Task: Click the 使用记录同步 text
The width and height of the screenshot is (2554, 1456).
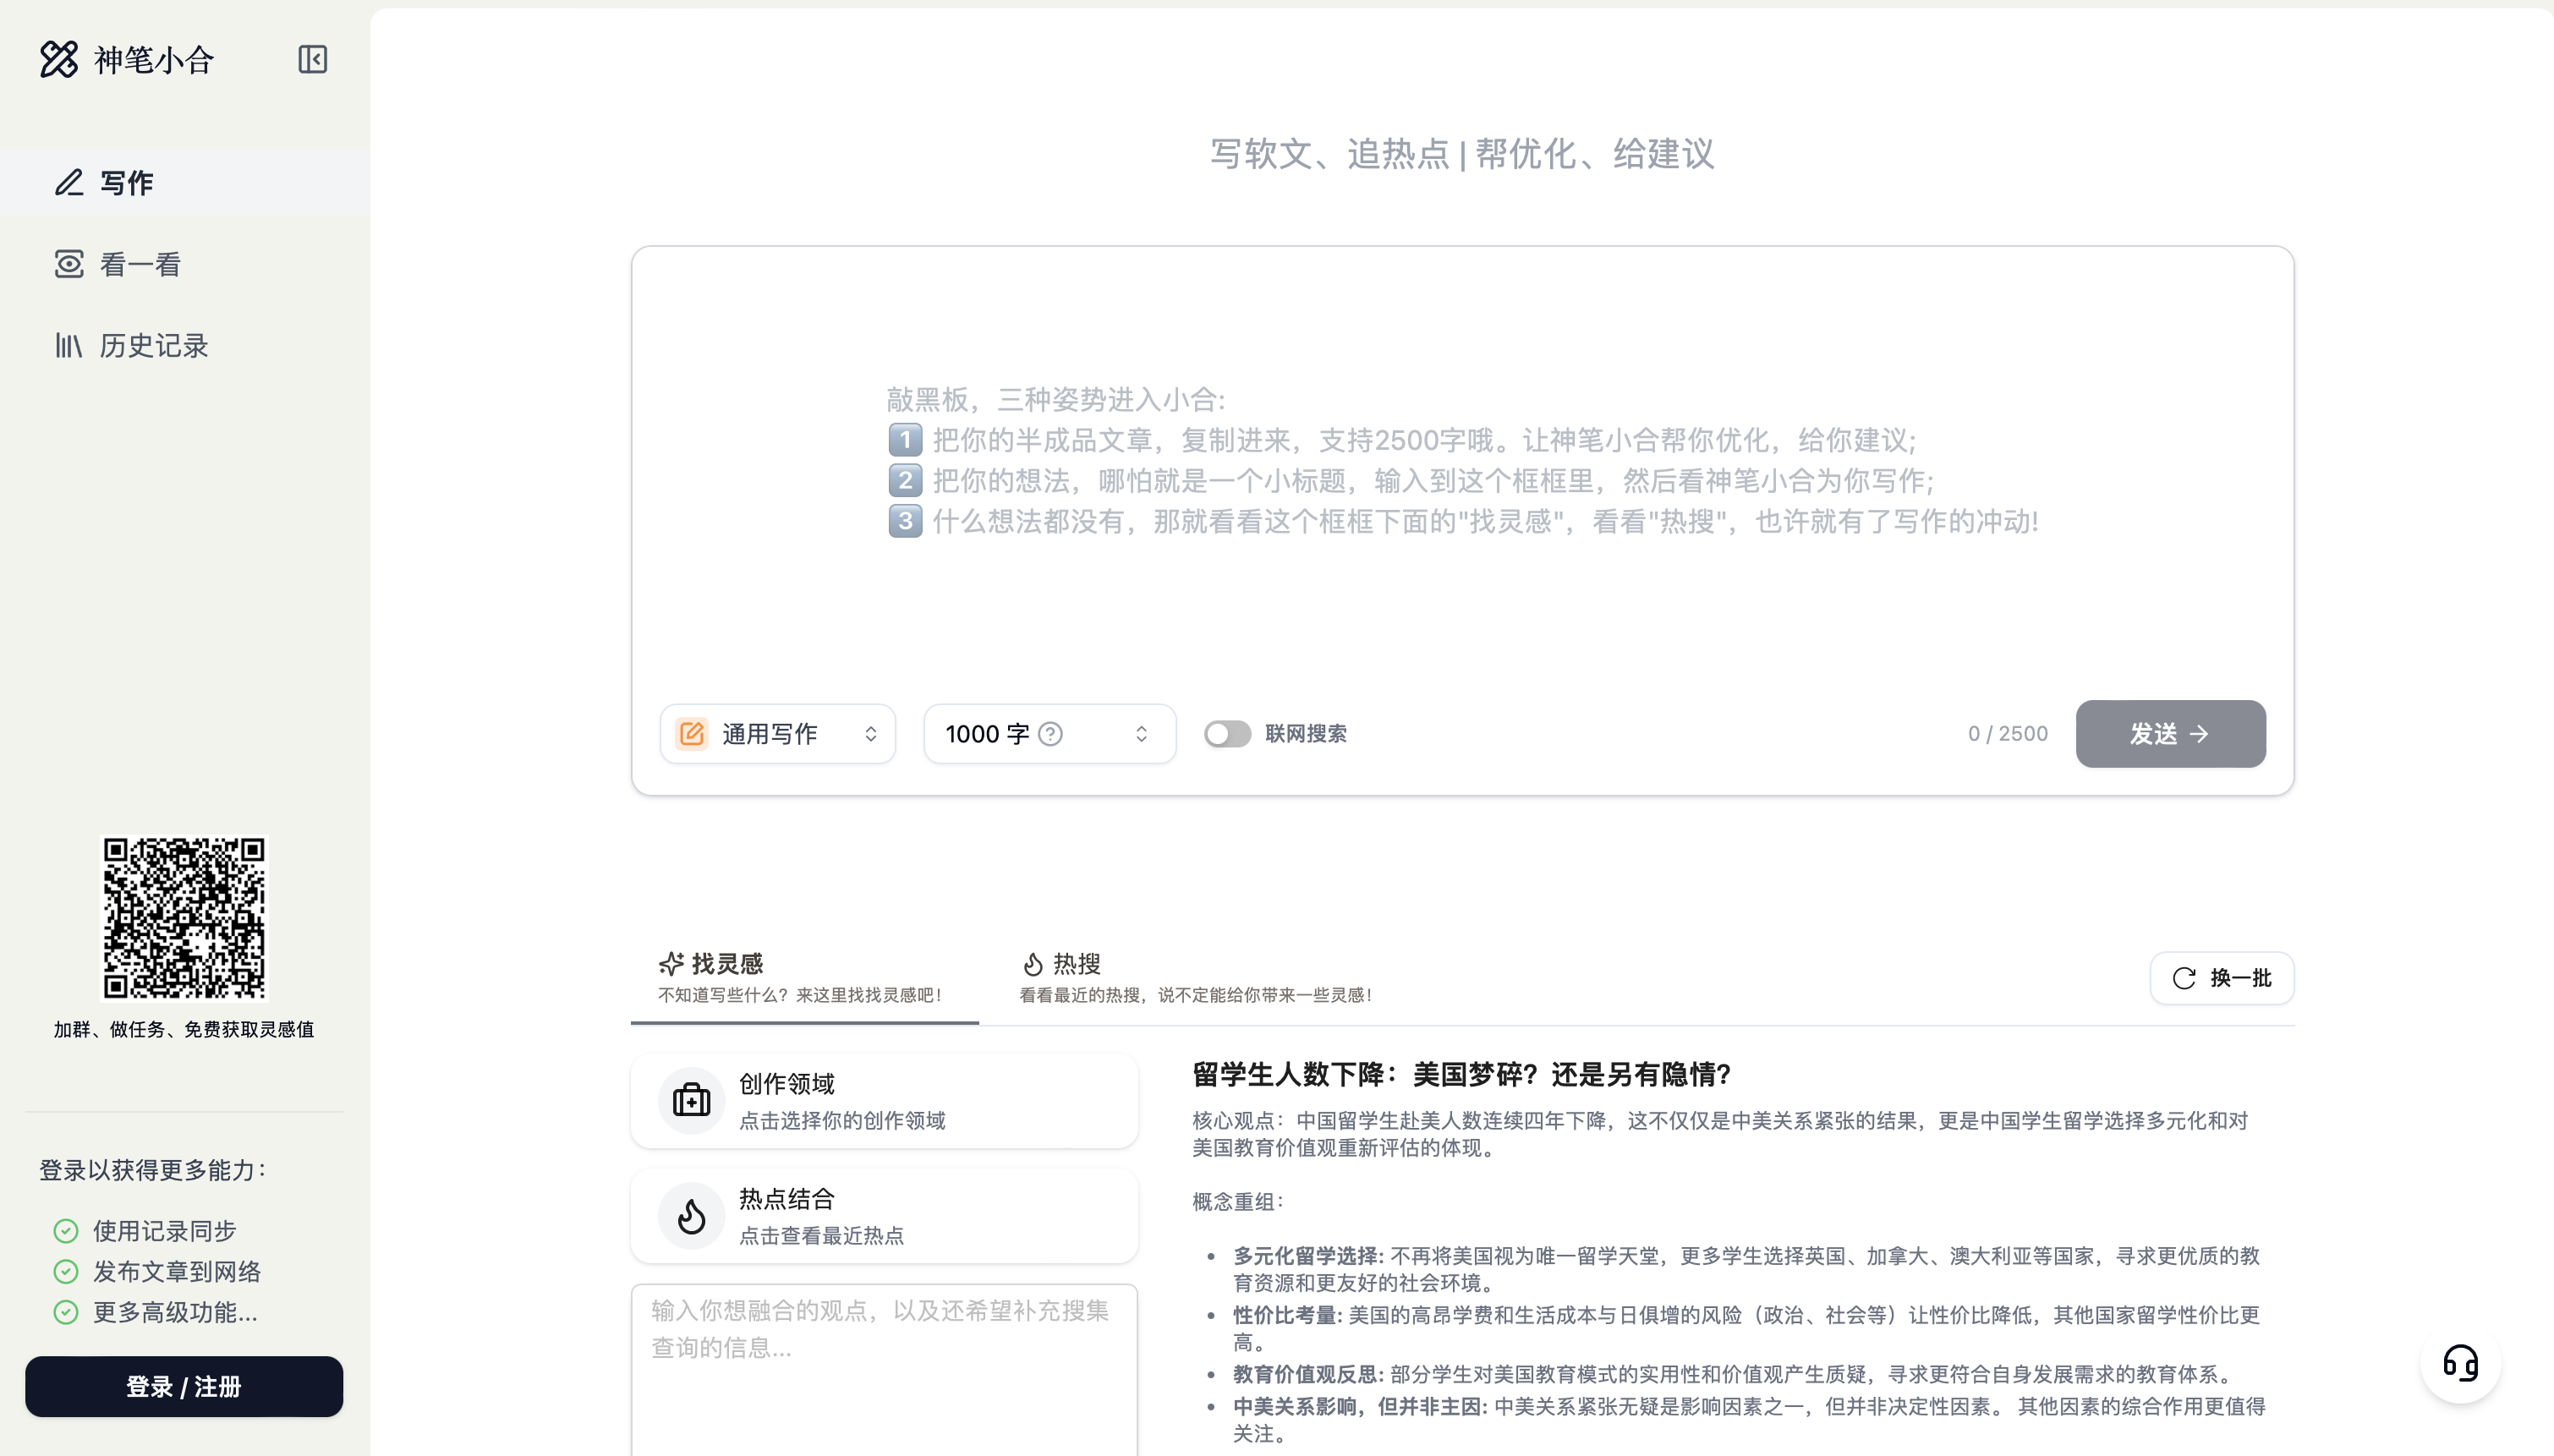Action: pos(165,1230)
